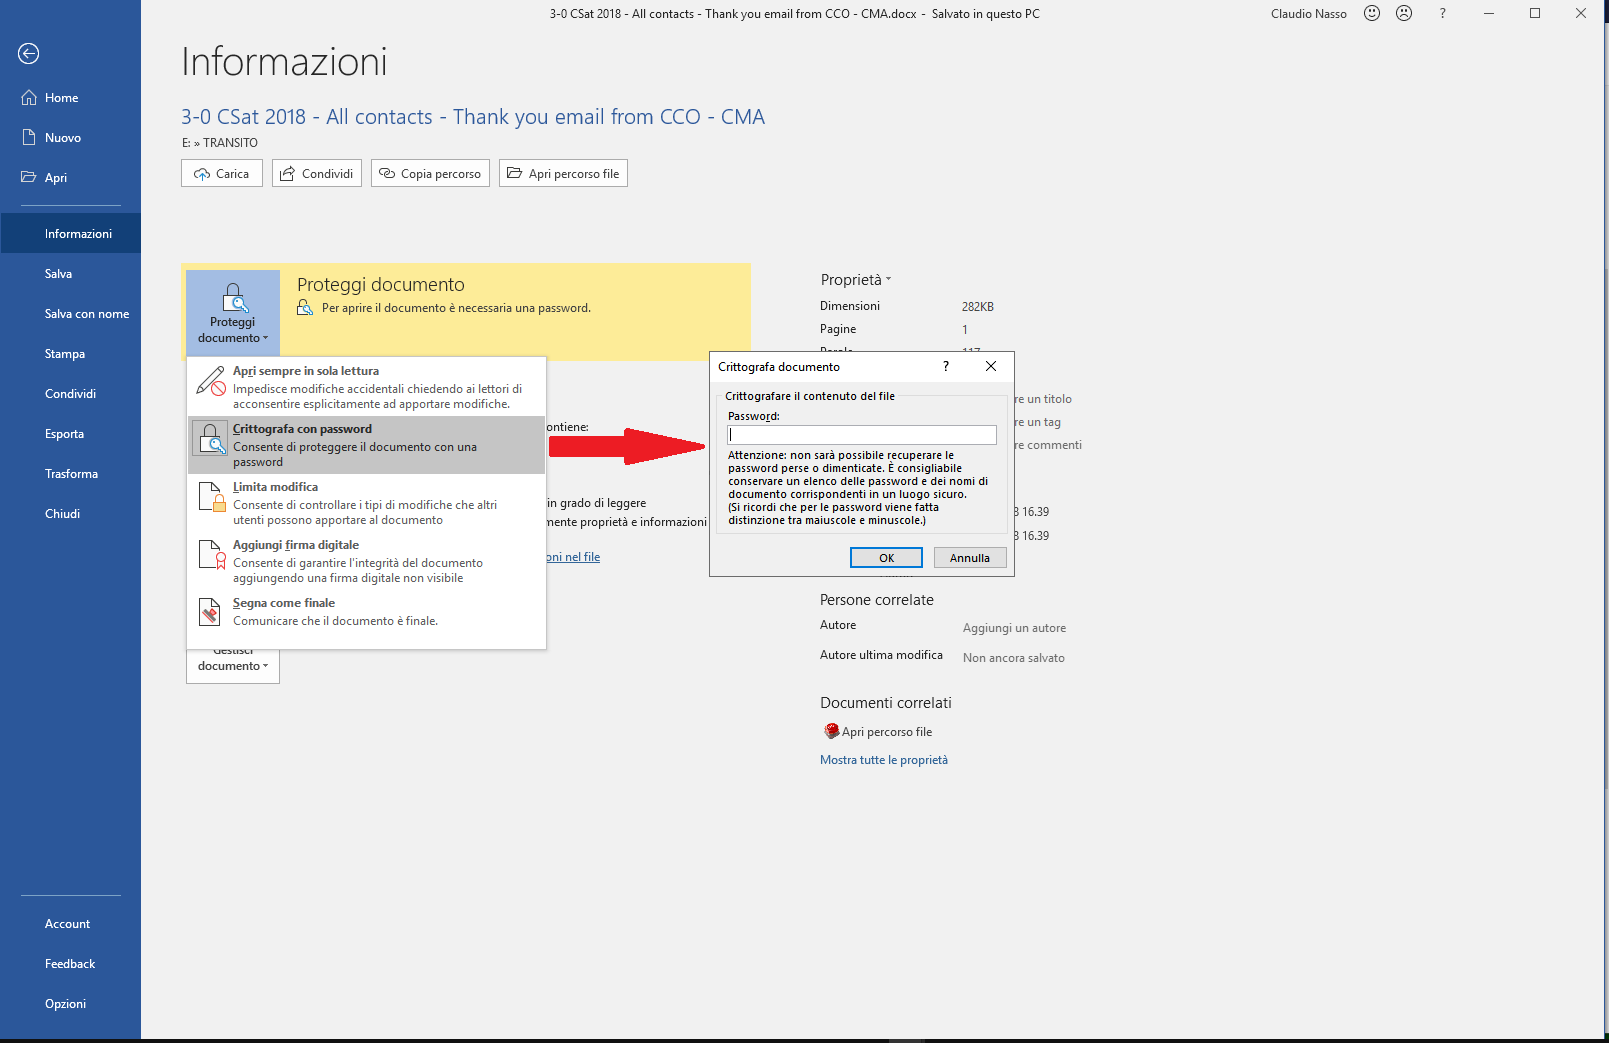Click Aggiungi un autore field

[1014, 628]
